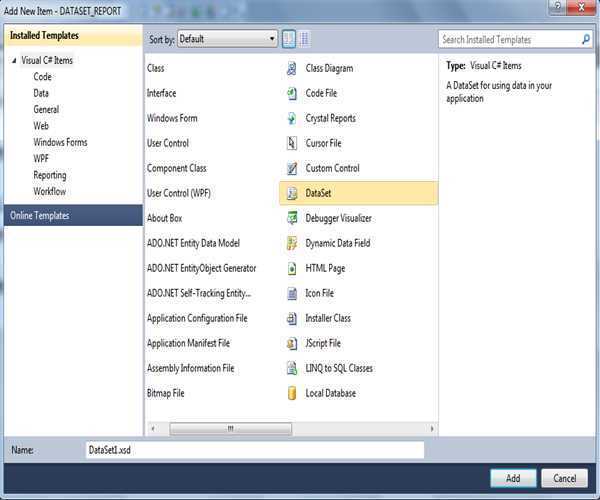Select the Class Diagram template icon

pos(292,69)
